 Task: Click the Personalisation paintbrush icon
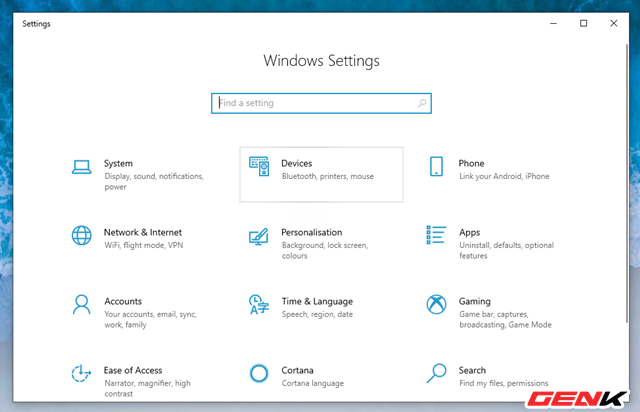pyautogui.click(x=259, y=236)
